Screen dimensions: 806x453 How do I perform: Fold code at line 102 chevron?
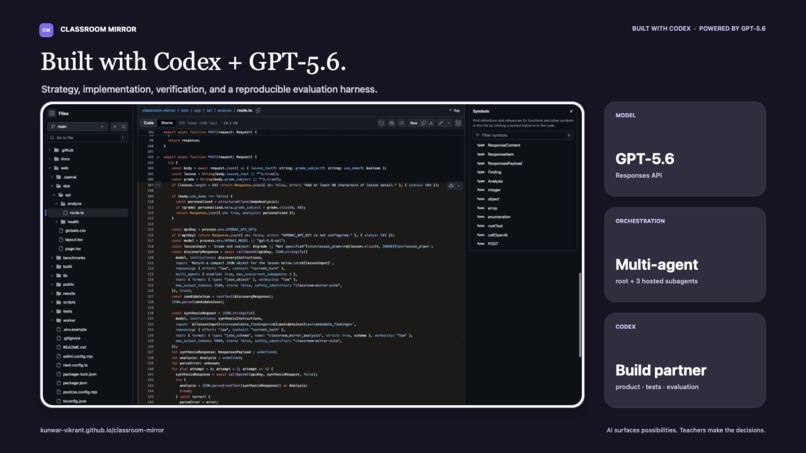click(x=158, y=157)
